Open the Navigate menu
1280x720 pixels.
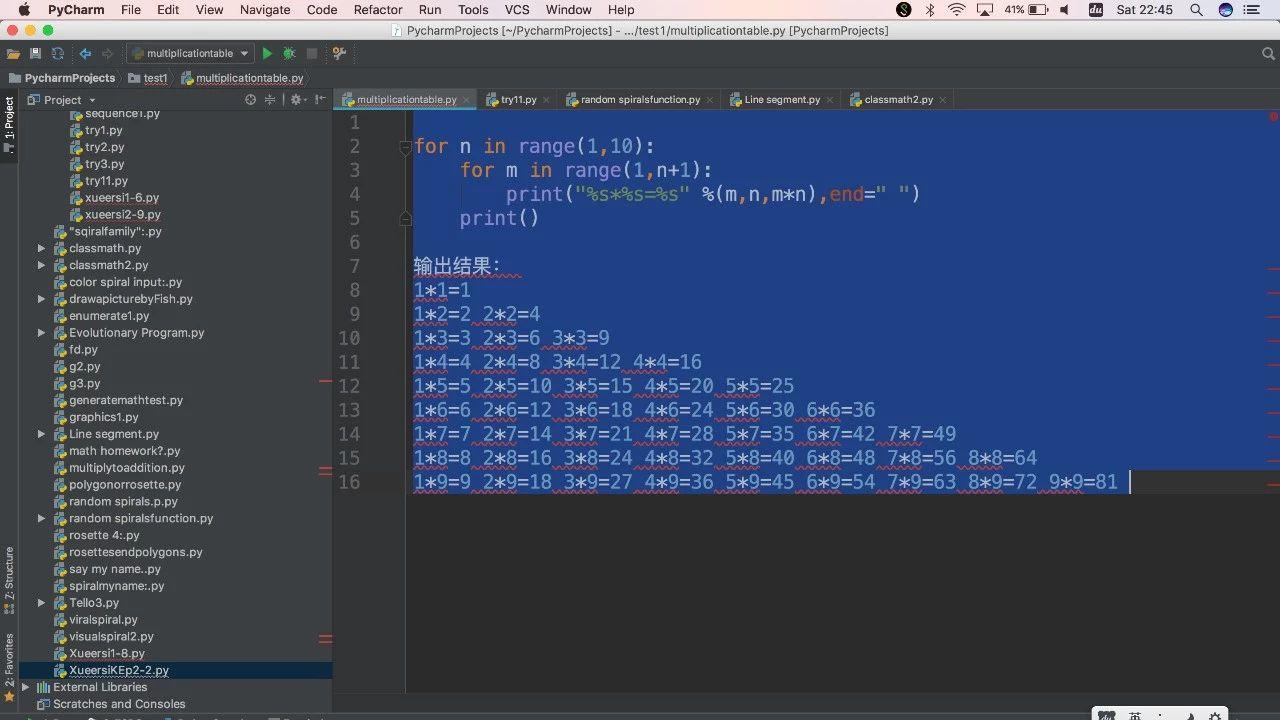pyautogui.click(x=265, y=10)
